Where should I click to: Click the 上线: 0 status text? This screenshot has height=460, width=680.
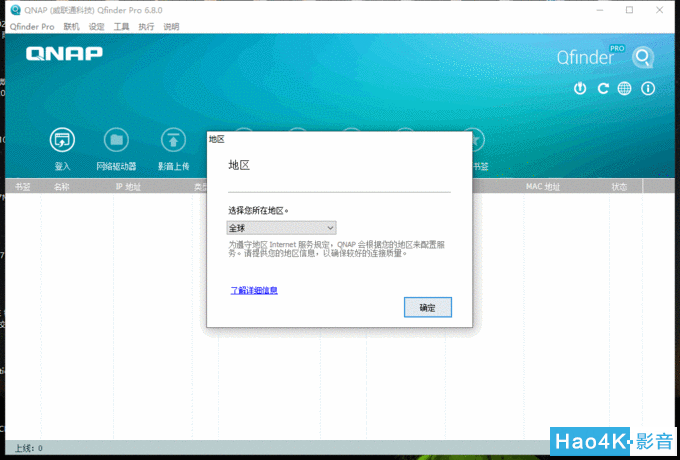pyautogui.click(x=29, y=448)
